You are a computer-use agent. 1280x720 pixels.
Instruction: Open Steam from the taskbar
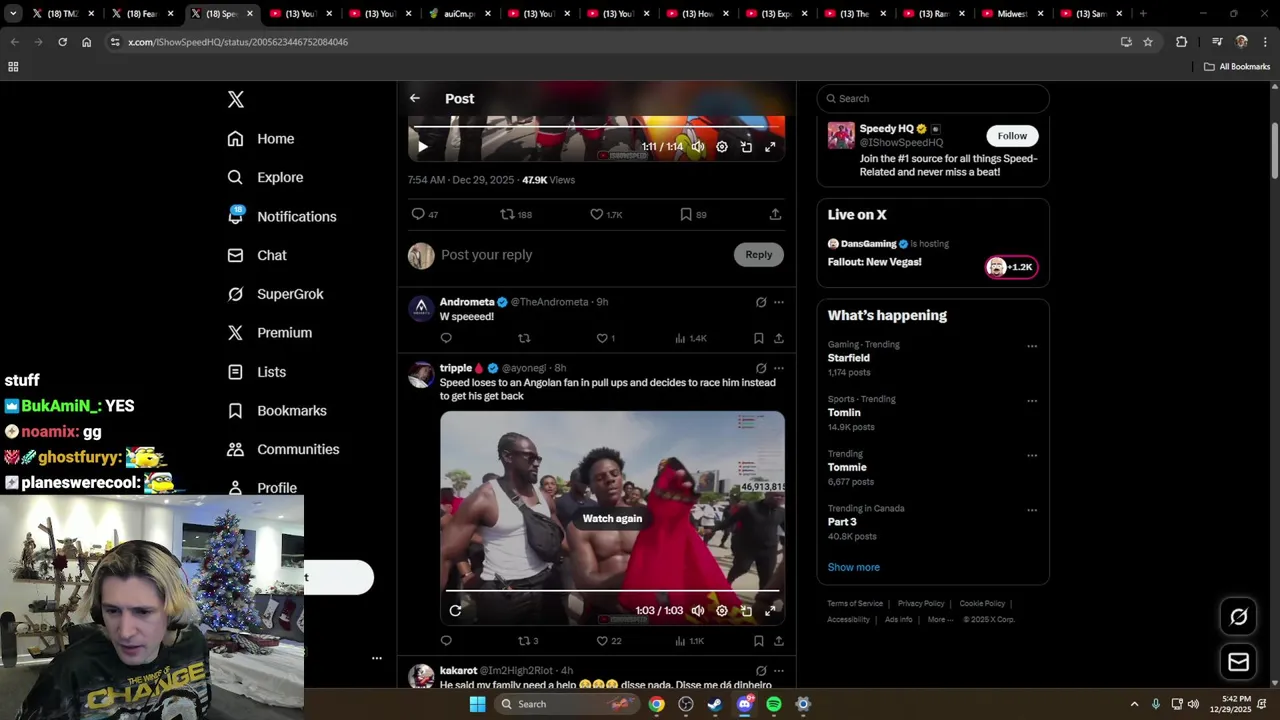tap(715, 704)
